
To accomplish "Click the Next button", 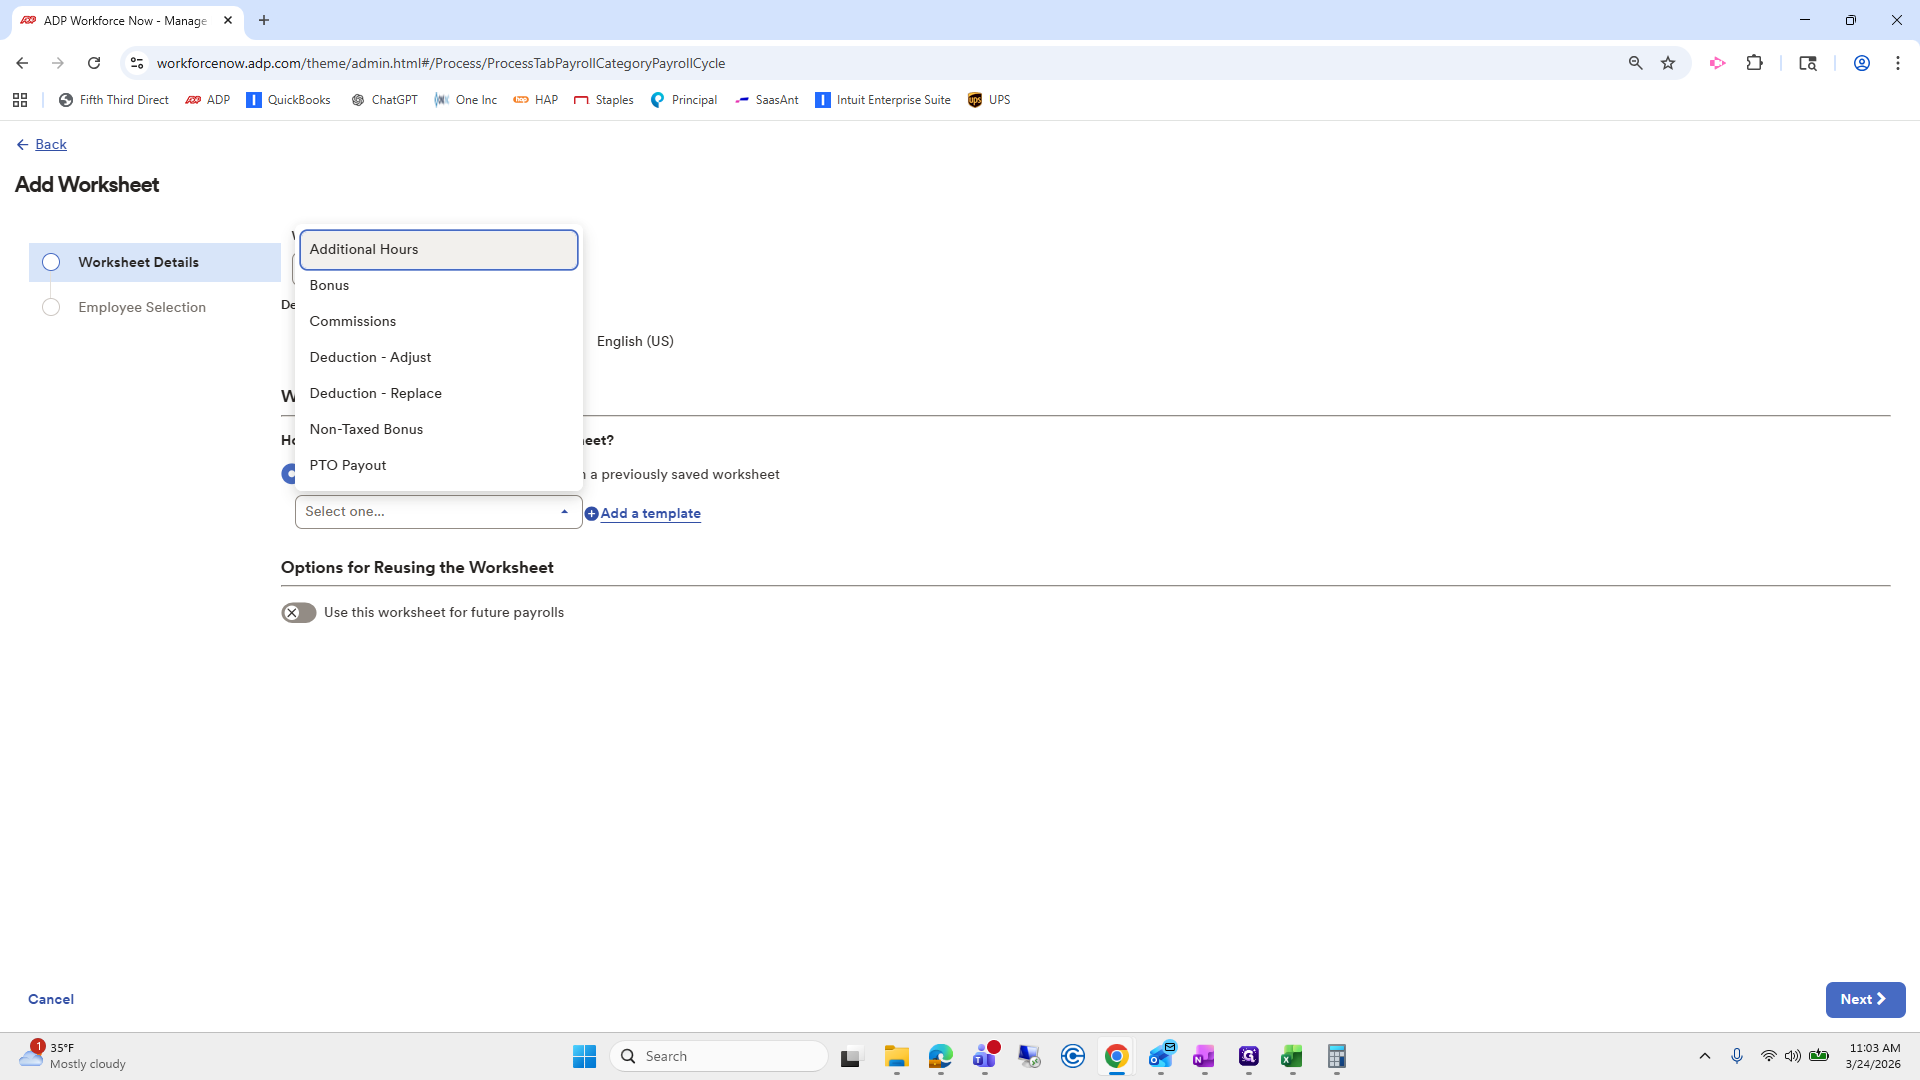I will (1864, 999).
